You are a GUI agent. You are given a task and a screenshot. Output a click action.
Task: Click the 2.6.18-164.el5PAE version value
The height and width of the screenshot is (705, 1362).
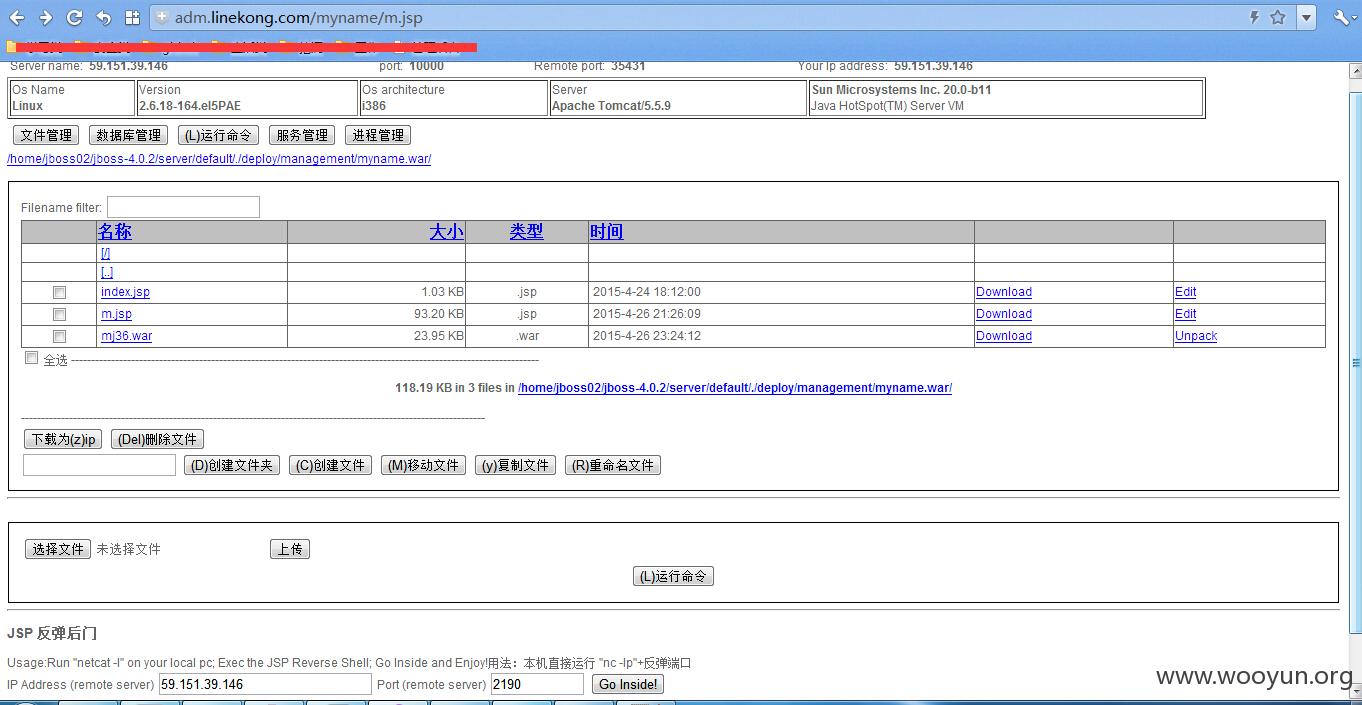coord(190,105)
